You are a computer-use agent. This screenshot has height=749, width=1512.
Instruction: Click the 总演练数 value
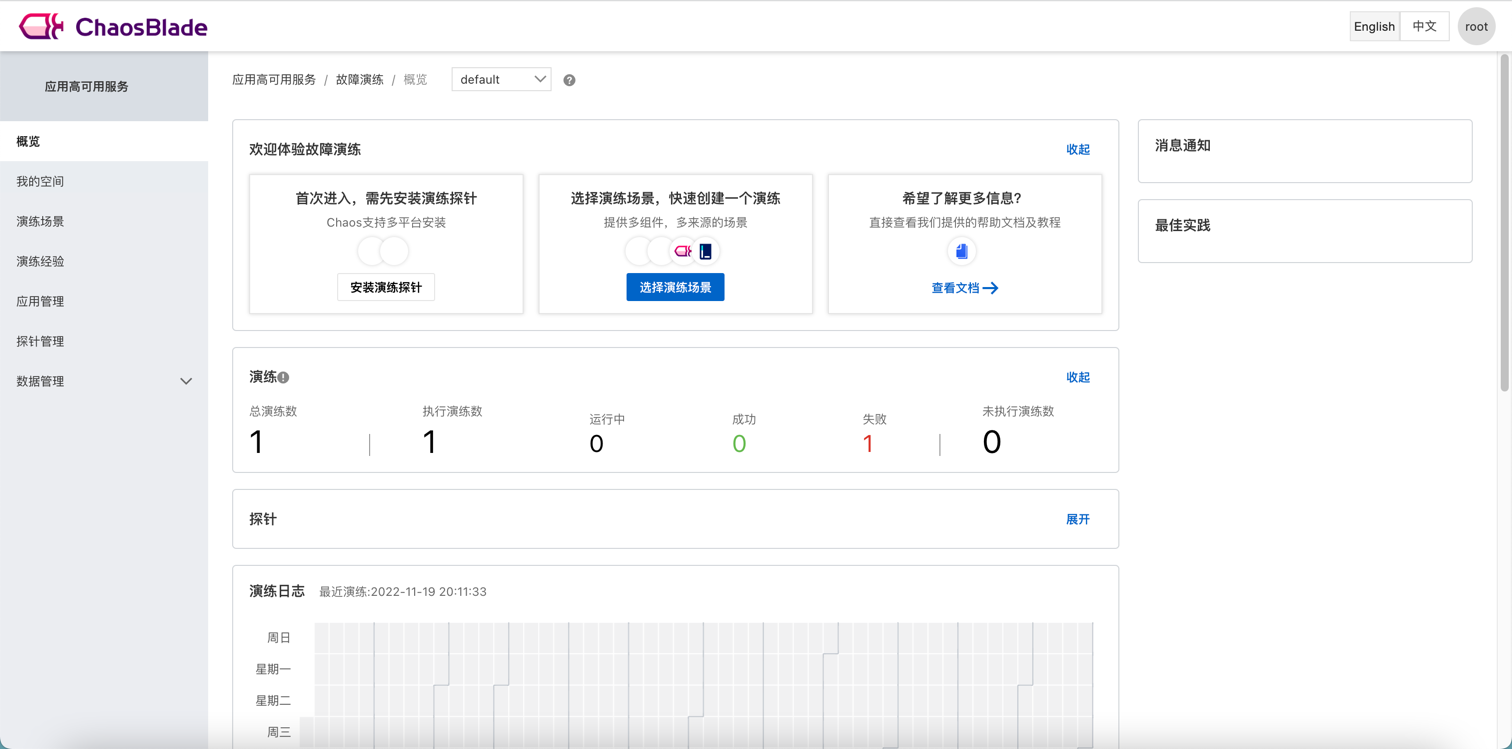pyautogui.click(x=257, y=442)
